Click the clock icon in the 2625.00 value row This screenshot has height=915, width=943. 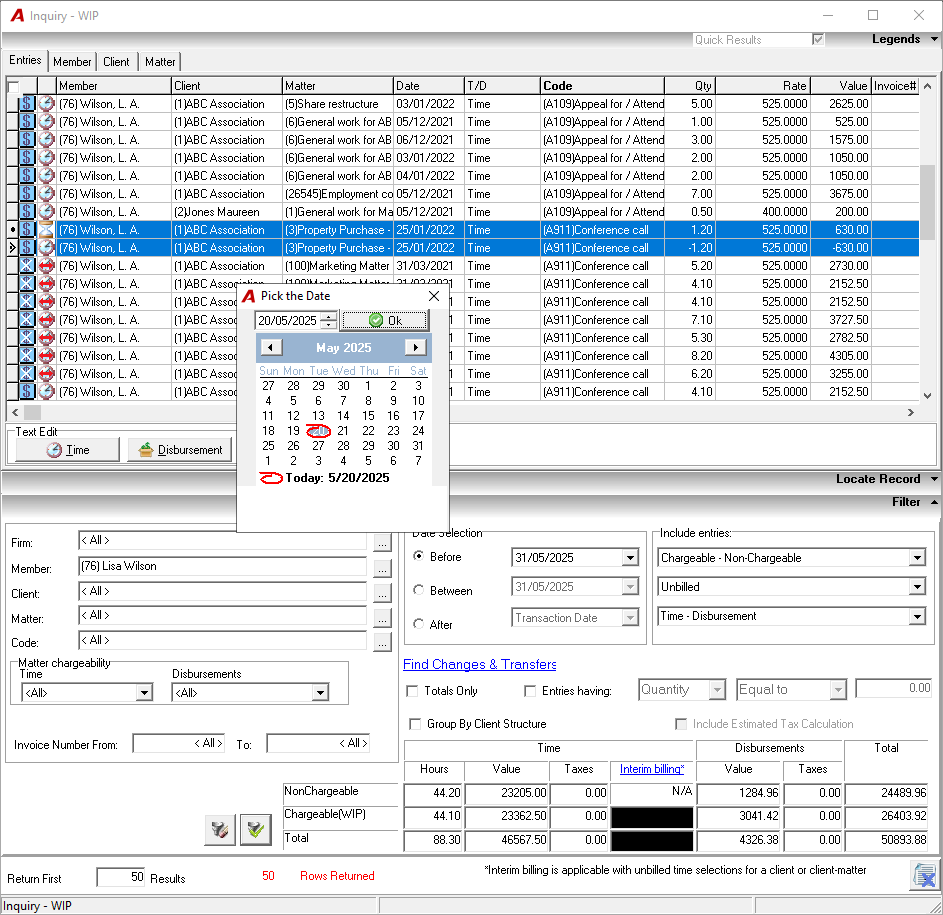pyautogui.click(x=46, y=103)
